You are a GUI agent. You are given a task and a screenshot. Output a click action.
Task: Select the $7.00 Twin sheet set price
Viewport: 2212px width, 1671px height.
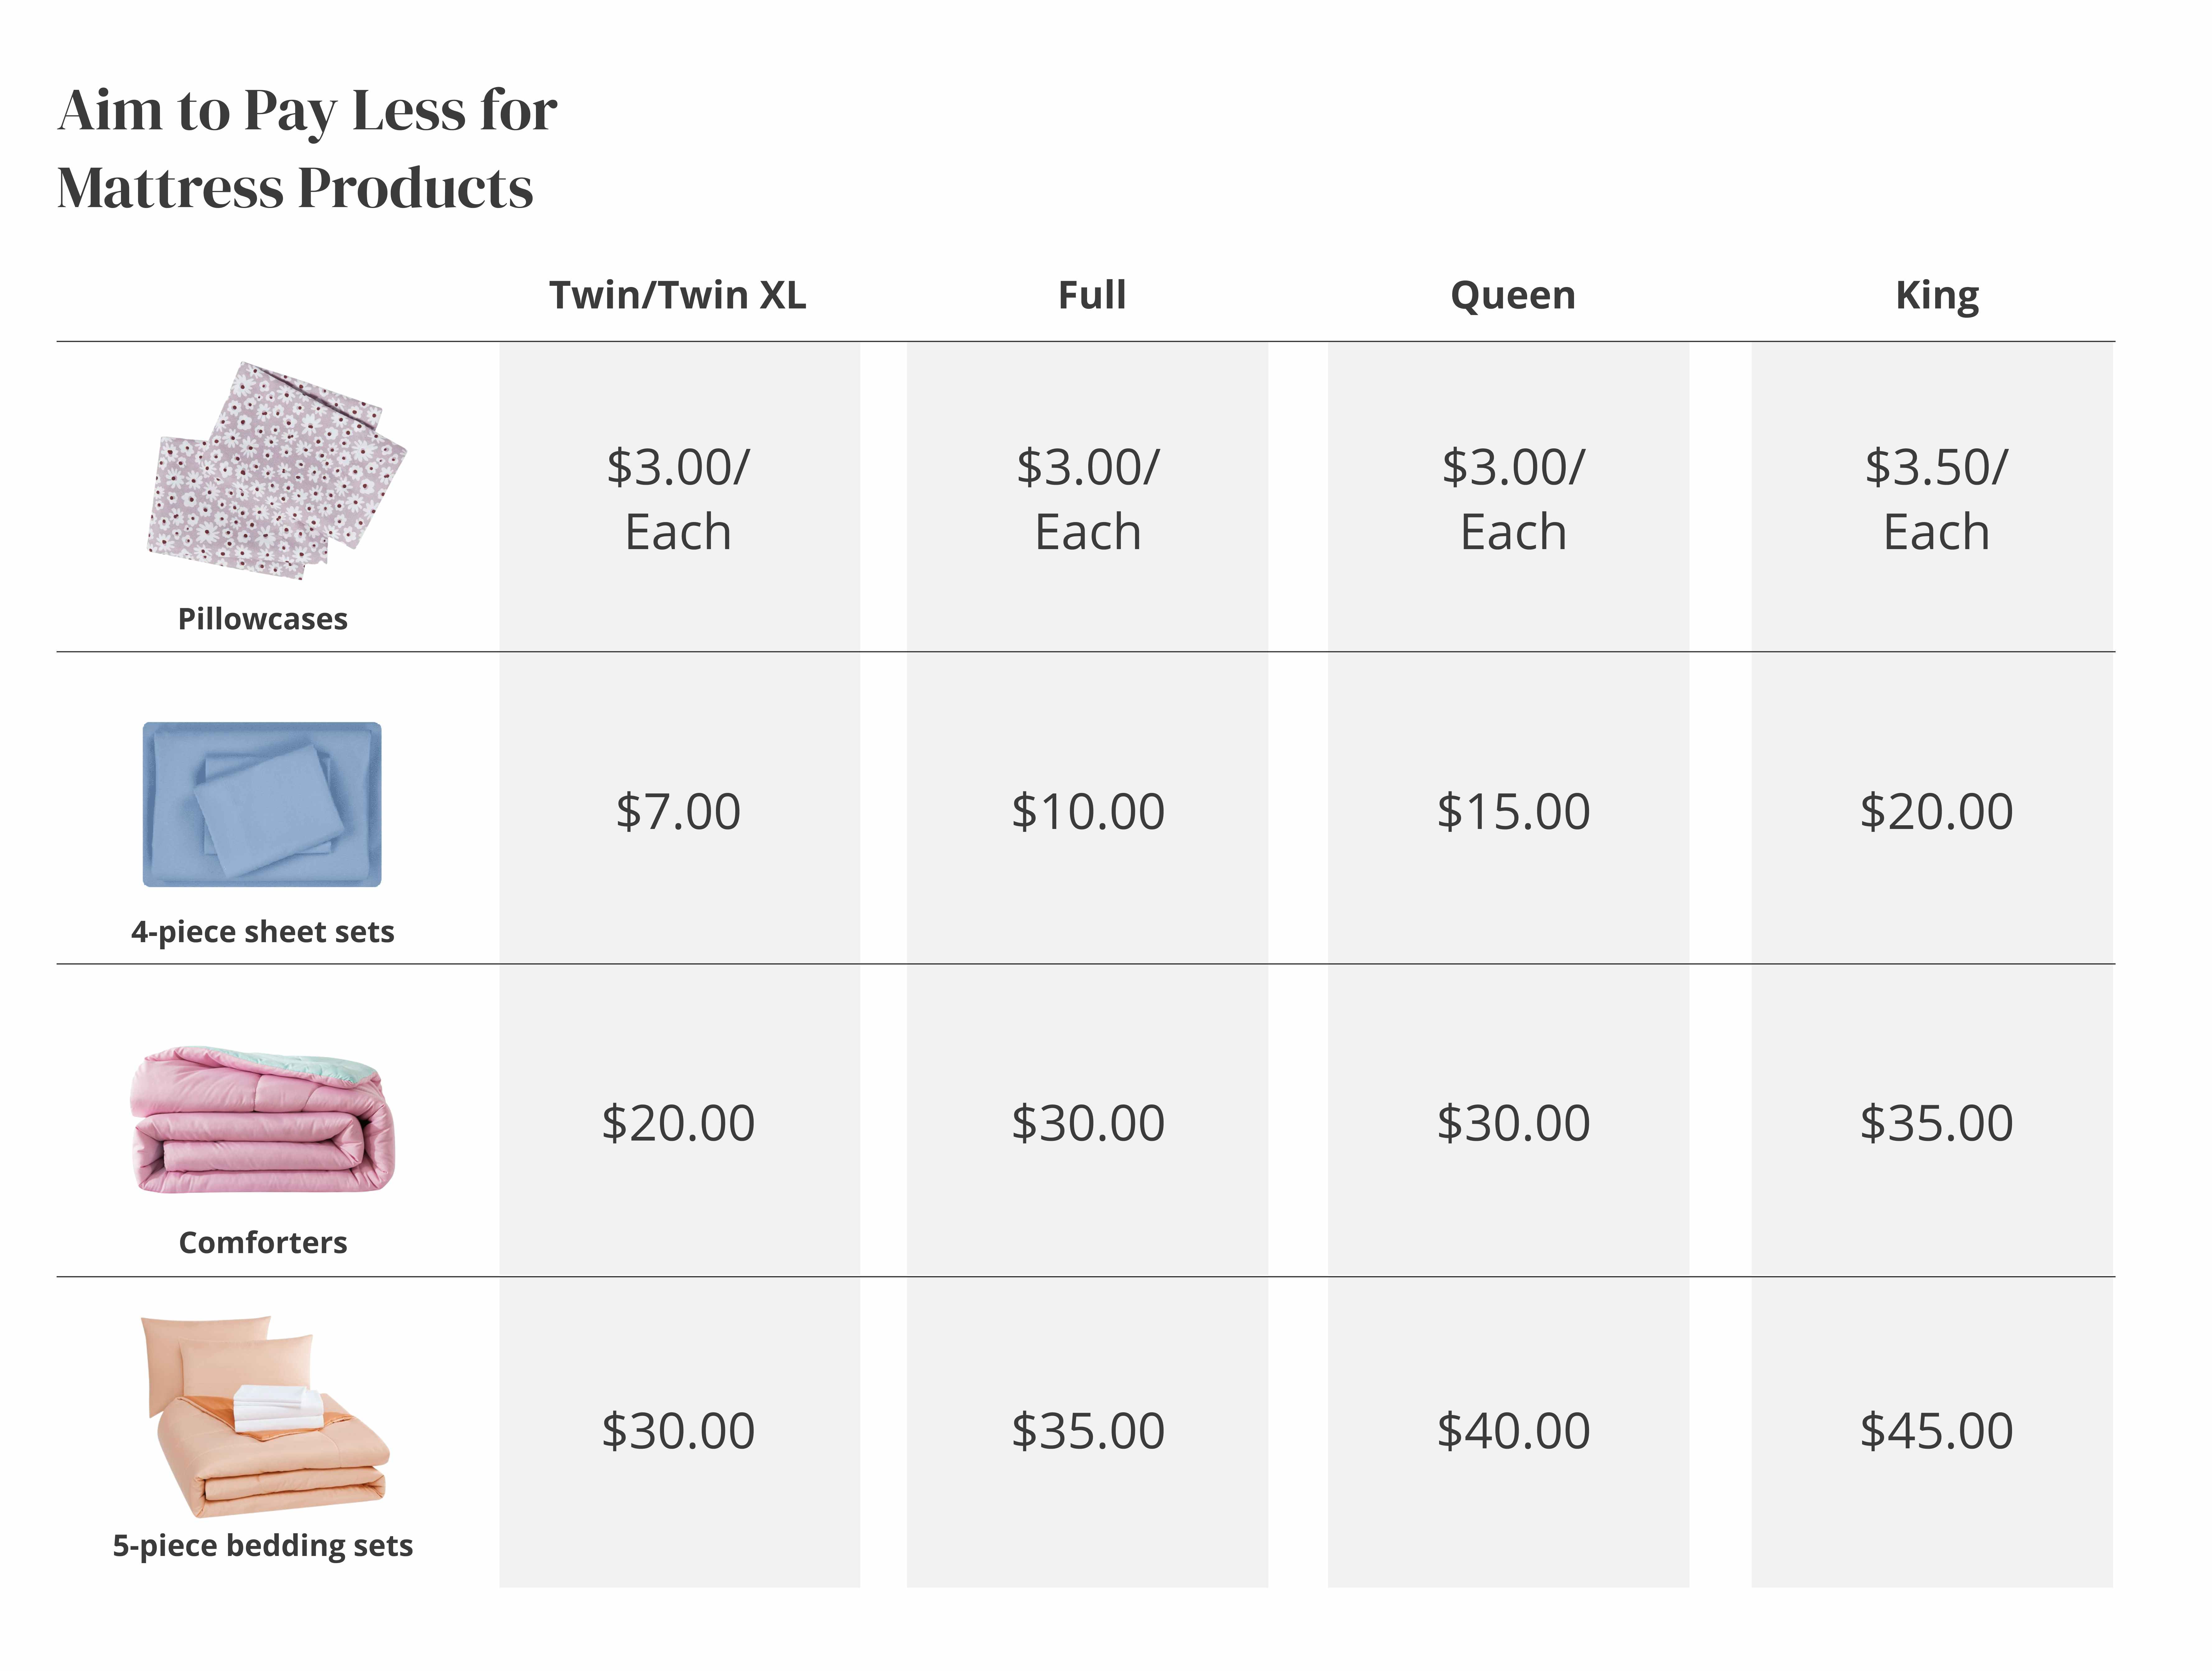pos(678,811)
